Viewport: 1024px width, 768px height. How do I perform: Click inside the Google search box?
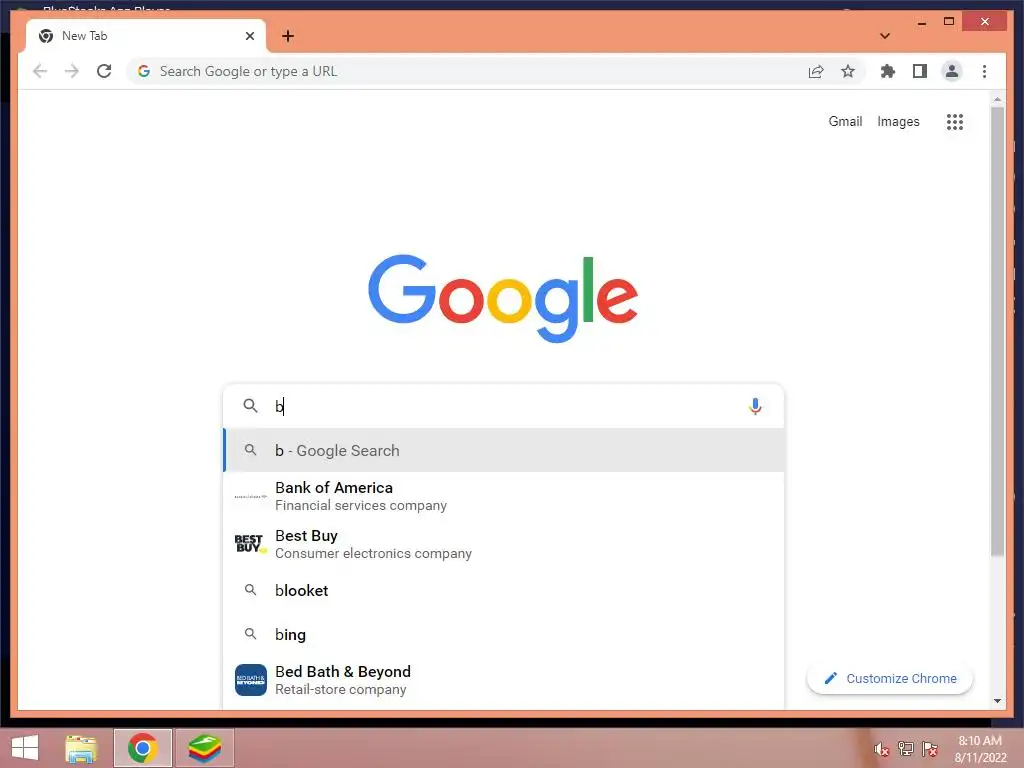pyautogui.click(x=503, y=406)
